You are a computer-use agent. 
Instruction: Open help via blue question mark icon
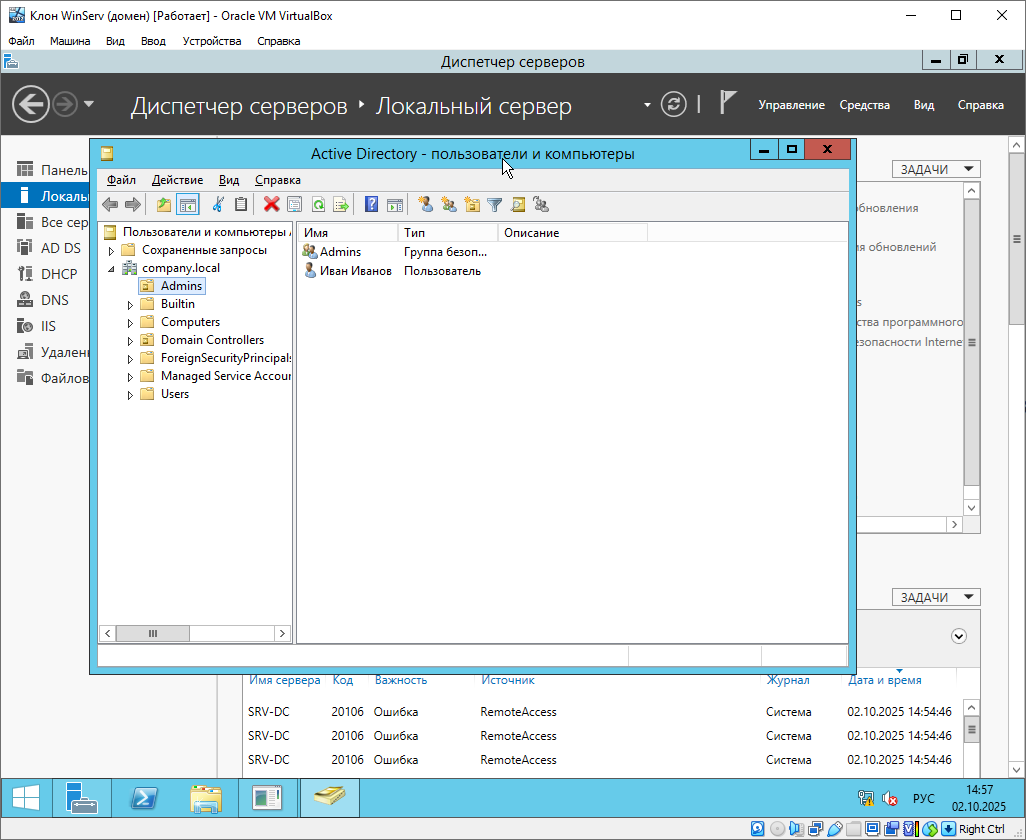point(371,205)
